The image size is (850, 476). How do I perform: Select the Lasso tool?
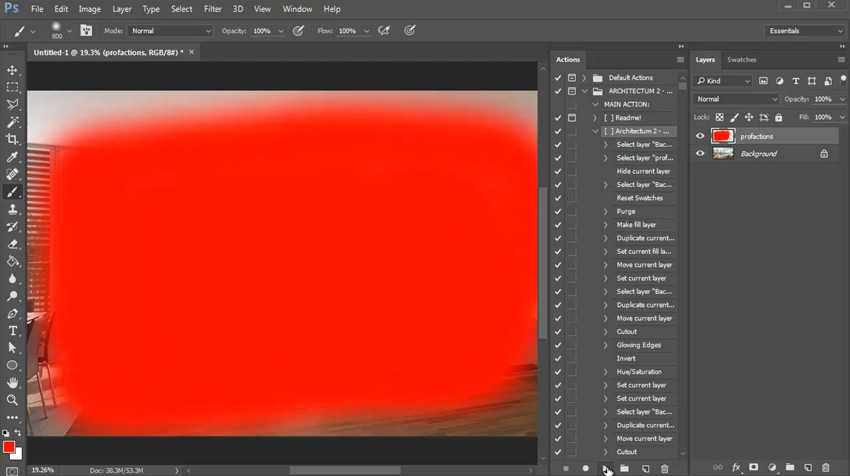tap(12, 105)
